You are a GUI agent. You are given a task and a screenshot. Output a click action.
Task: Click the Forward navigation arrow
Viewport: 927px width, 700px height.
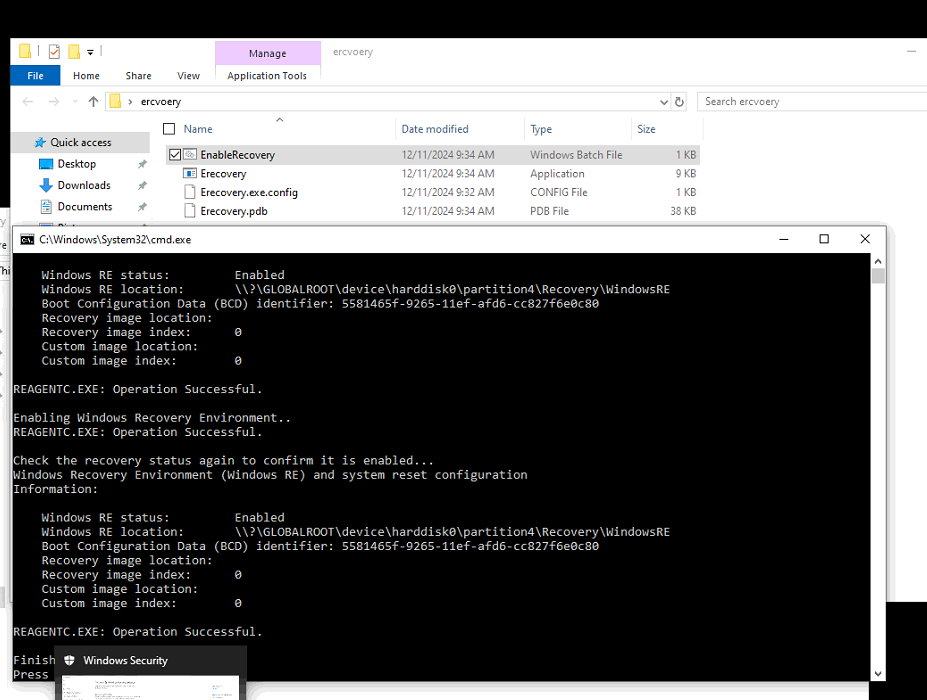[x=54, y=102]
